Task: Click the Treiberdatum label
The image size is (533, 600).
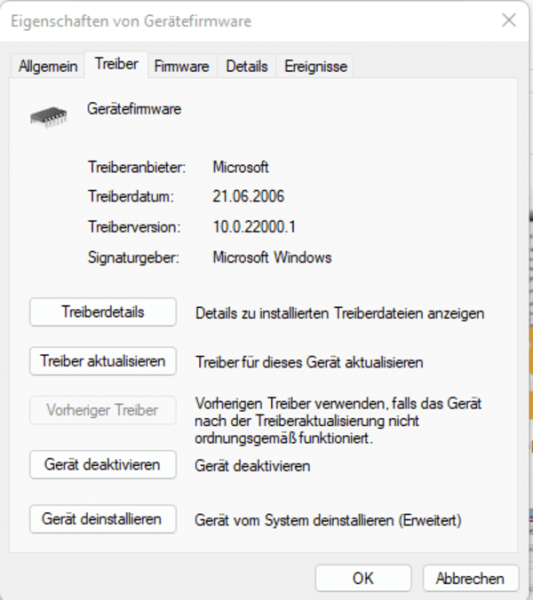Action: (x=131, y=196)
